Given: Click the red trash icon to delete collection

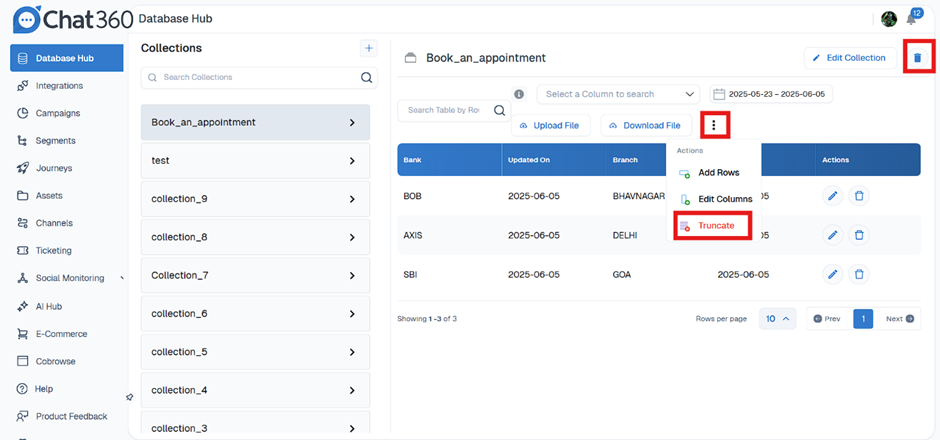Looking at the screenshot, I should 917,58.
